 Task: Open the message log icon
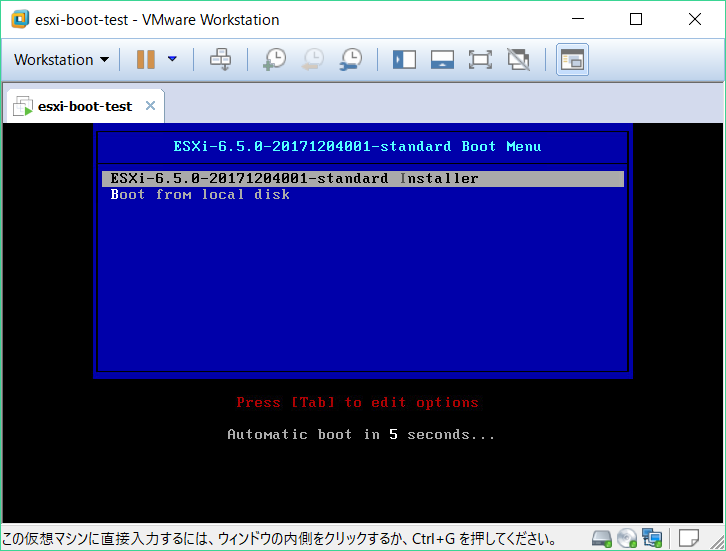pyautogui.click(x=689, y=538)
